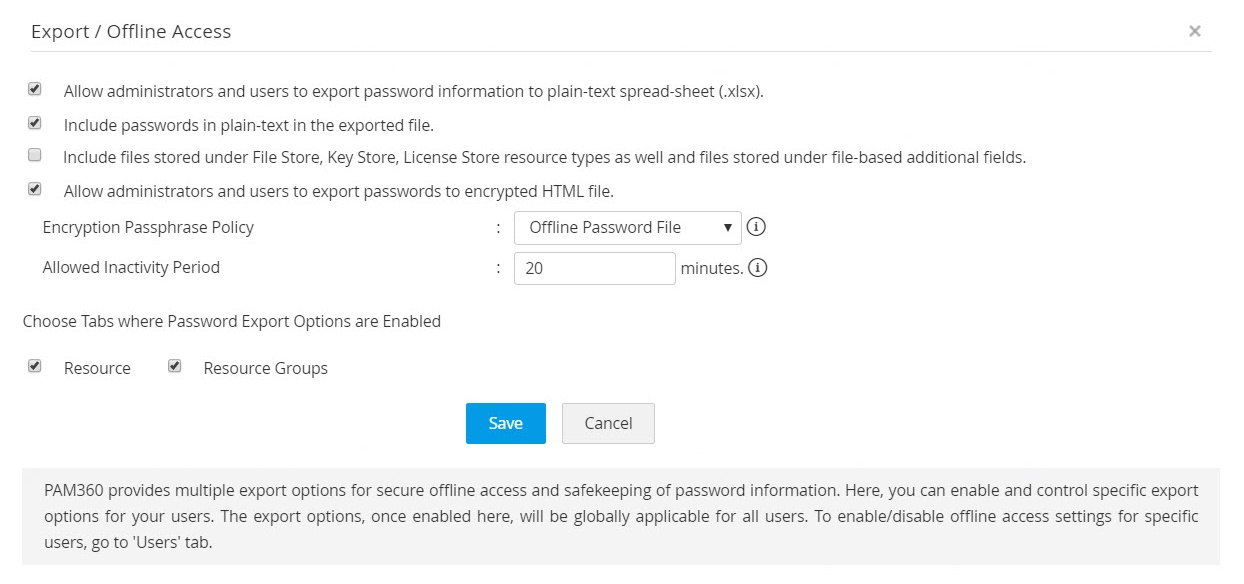This screenshot has height=584, width=1244.
Task: Click the arrow on Offline Password File dropdown
Action: [x=728, y=228]
